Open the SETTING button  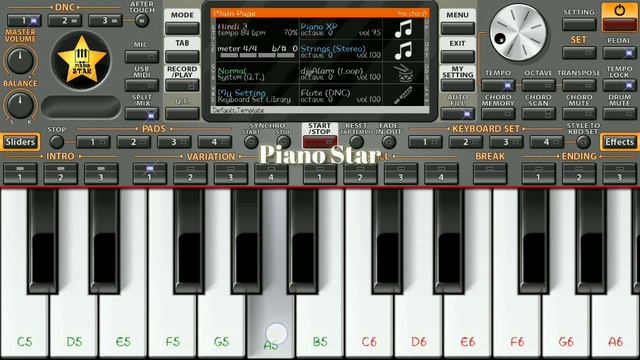(x=579, y=24)
